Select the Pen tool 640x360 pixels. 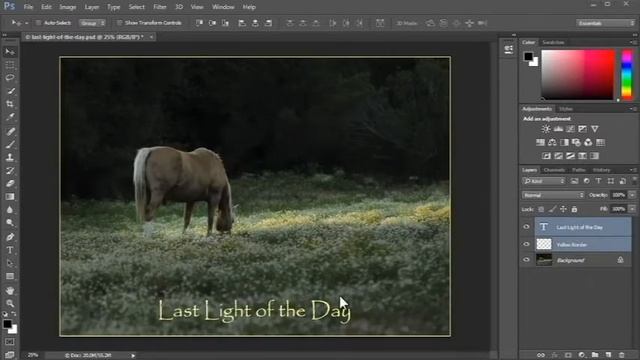[x=10, y=237]
